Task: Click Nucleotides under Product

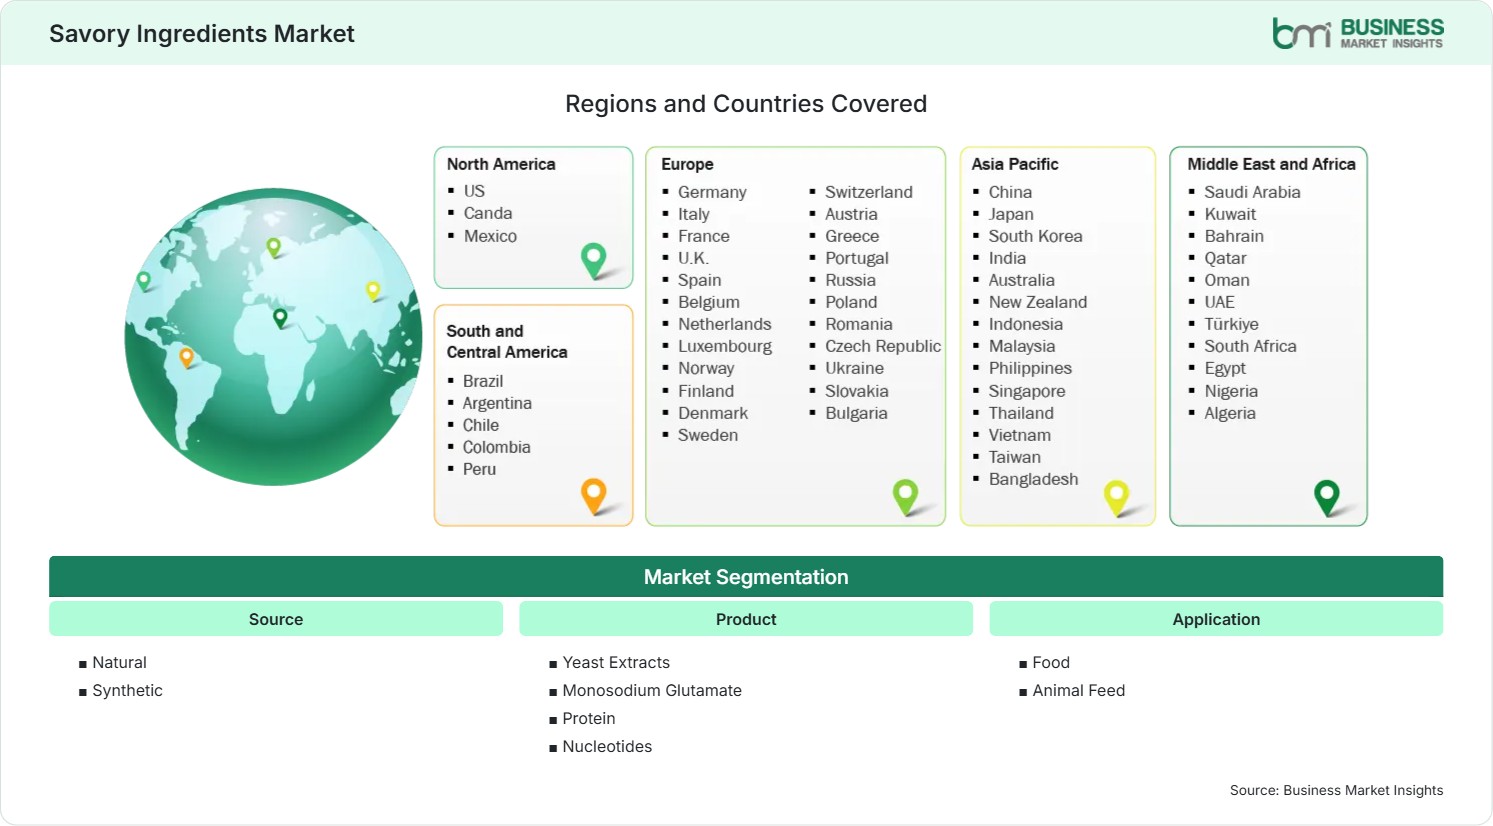Action: tap(607, 746)
